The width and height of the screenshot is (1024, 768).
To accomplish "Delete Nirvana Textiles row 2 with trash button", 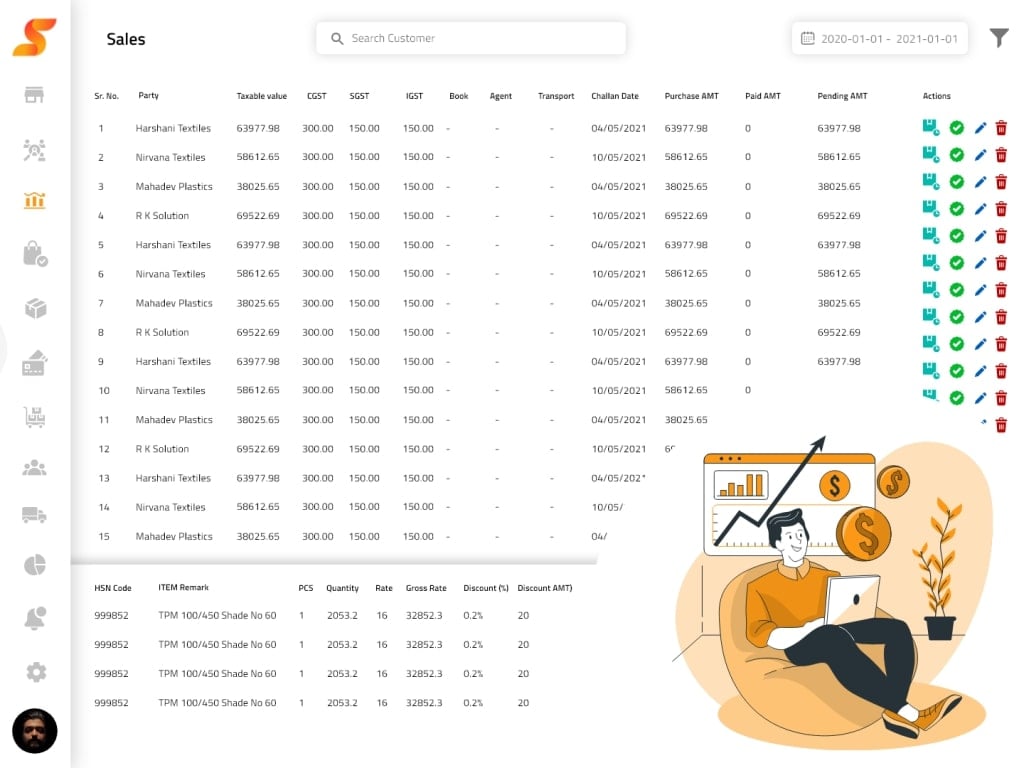I will click(x=1002, y=157).
